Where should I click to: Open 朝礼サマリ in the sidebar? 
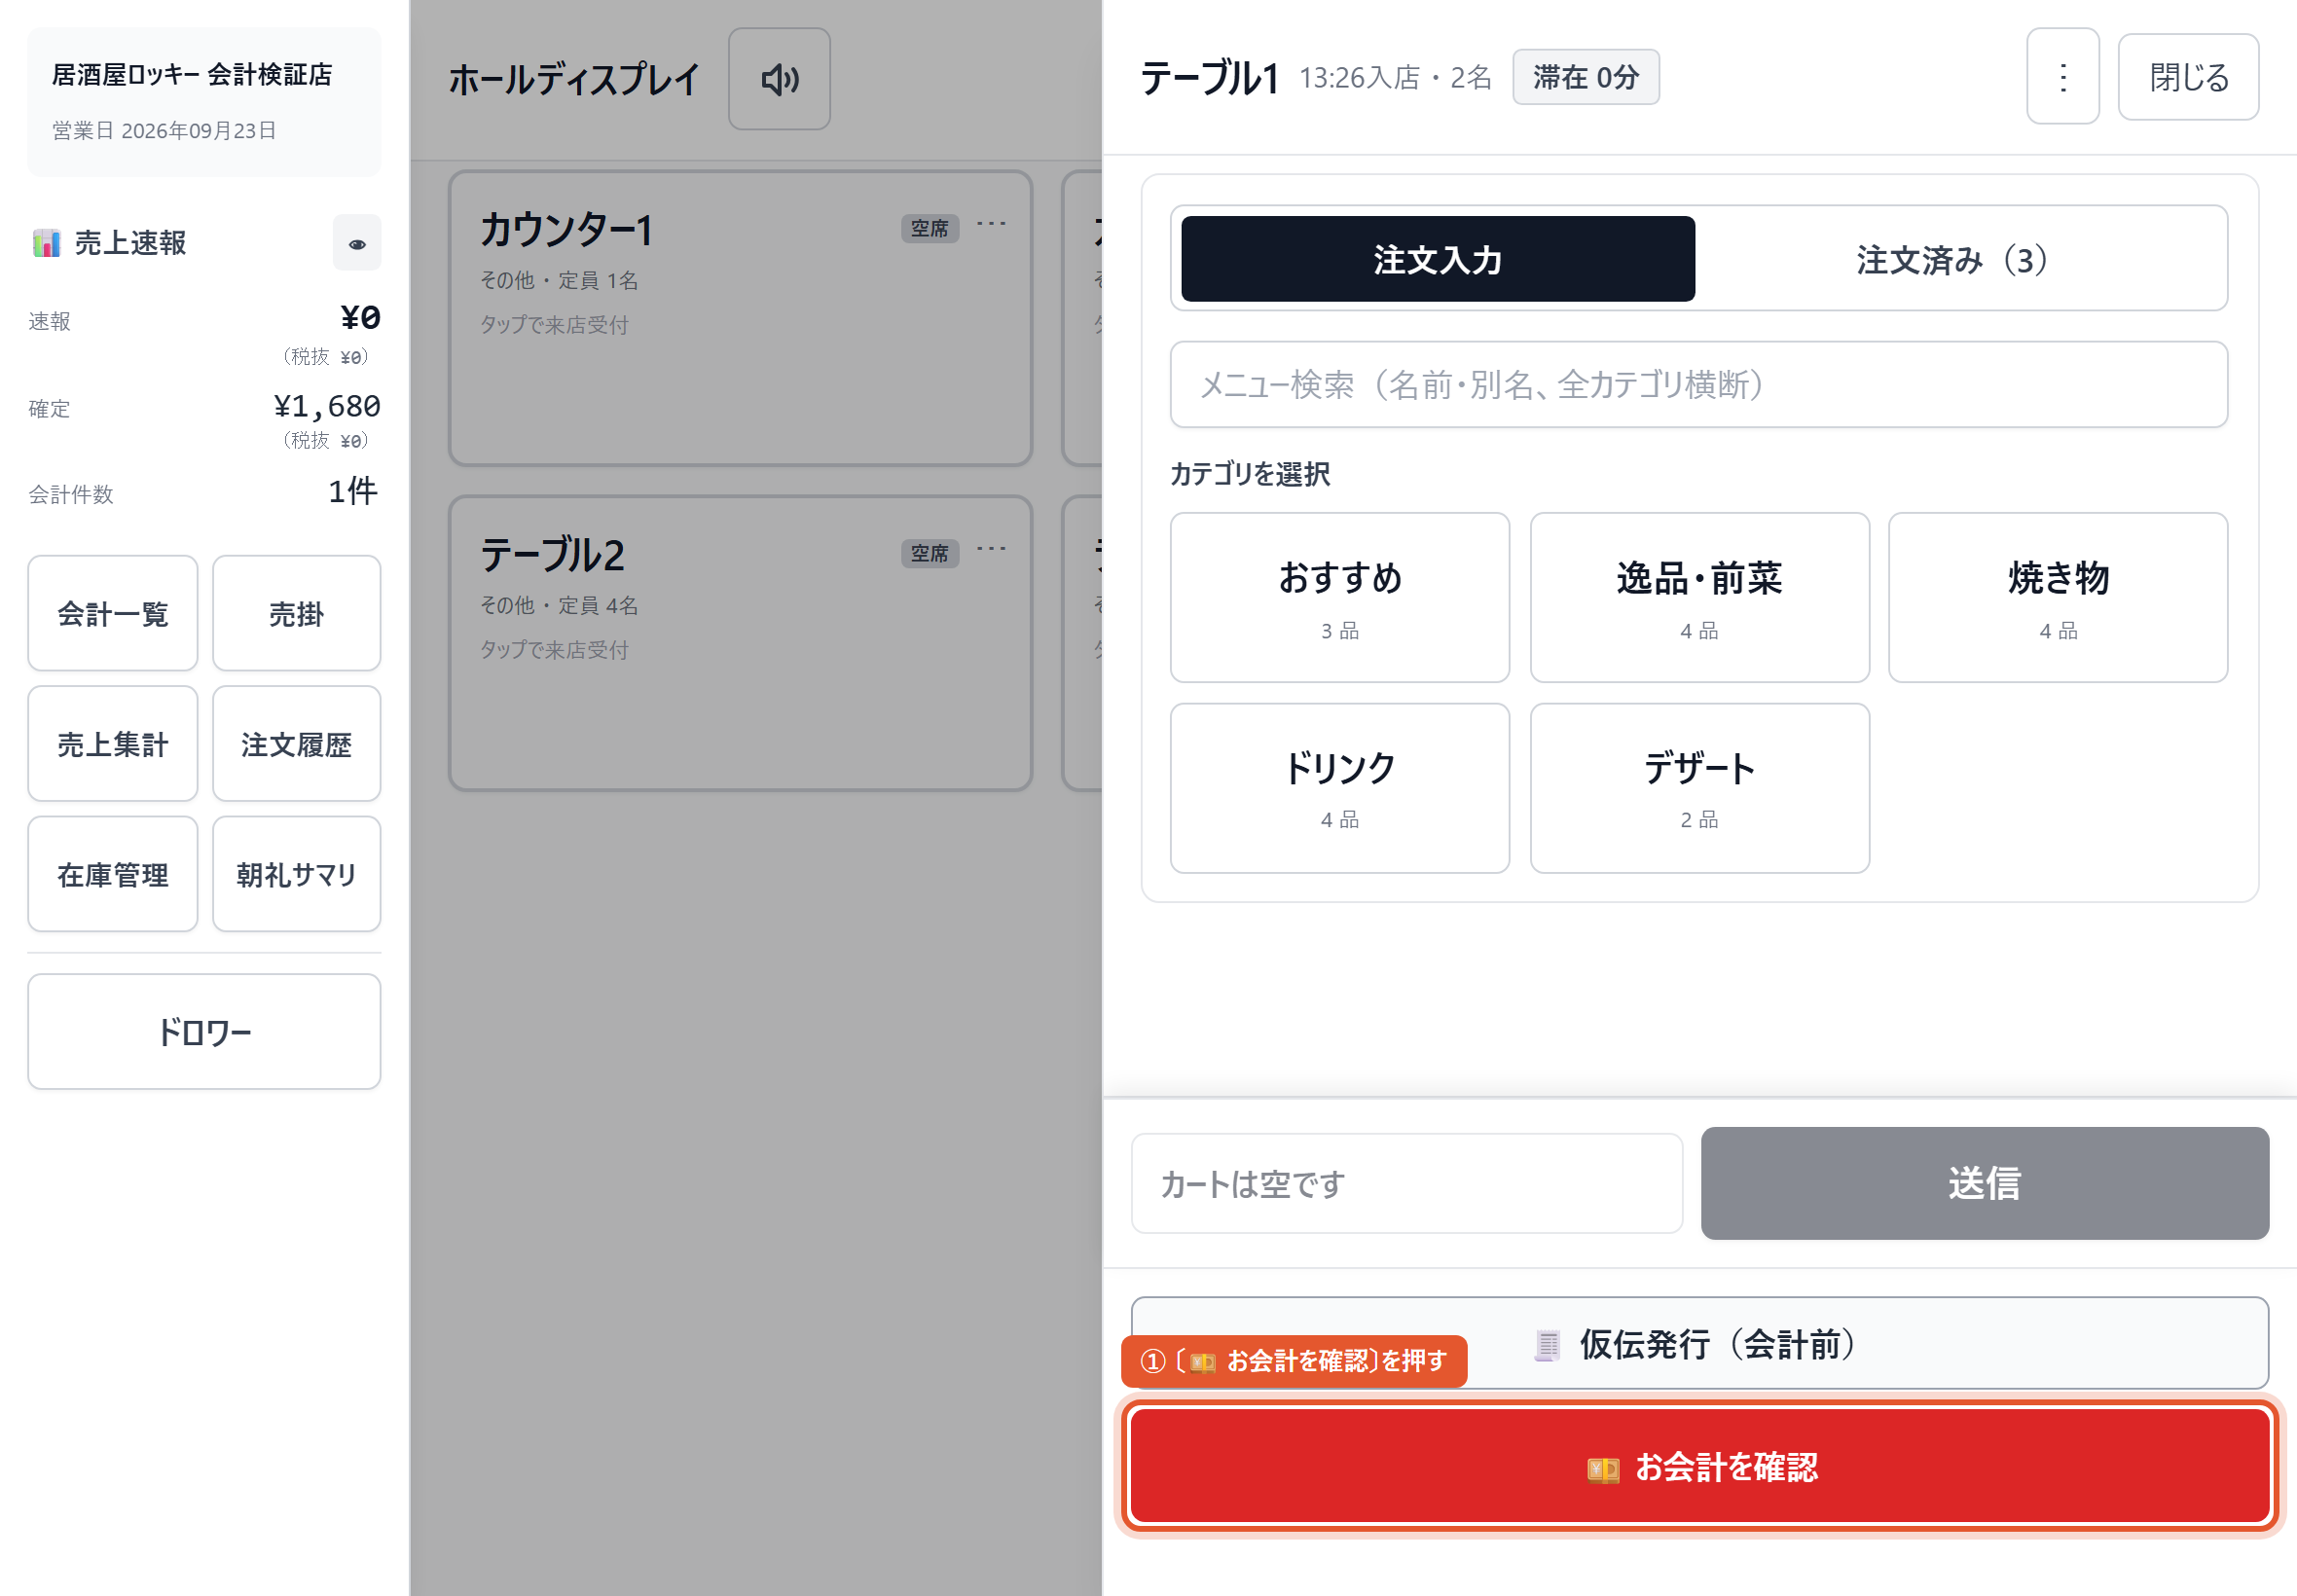pyautogui.click(x=296, y=874)
